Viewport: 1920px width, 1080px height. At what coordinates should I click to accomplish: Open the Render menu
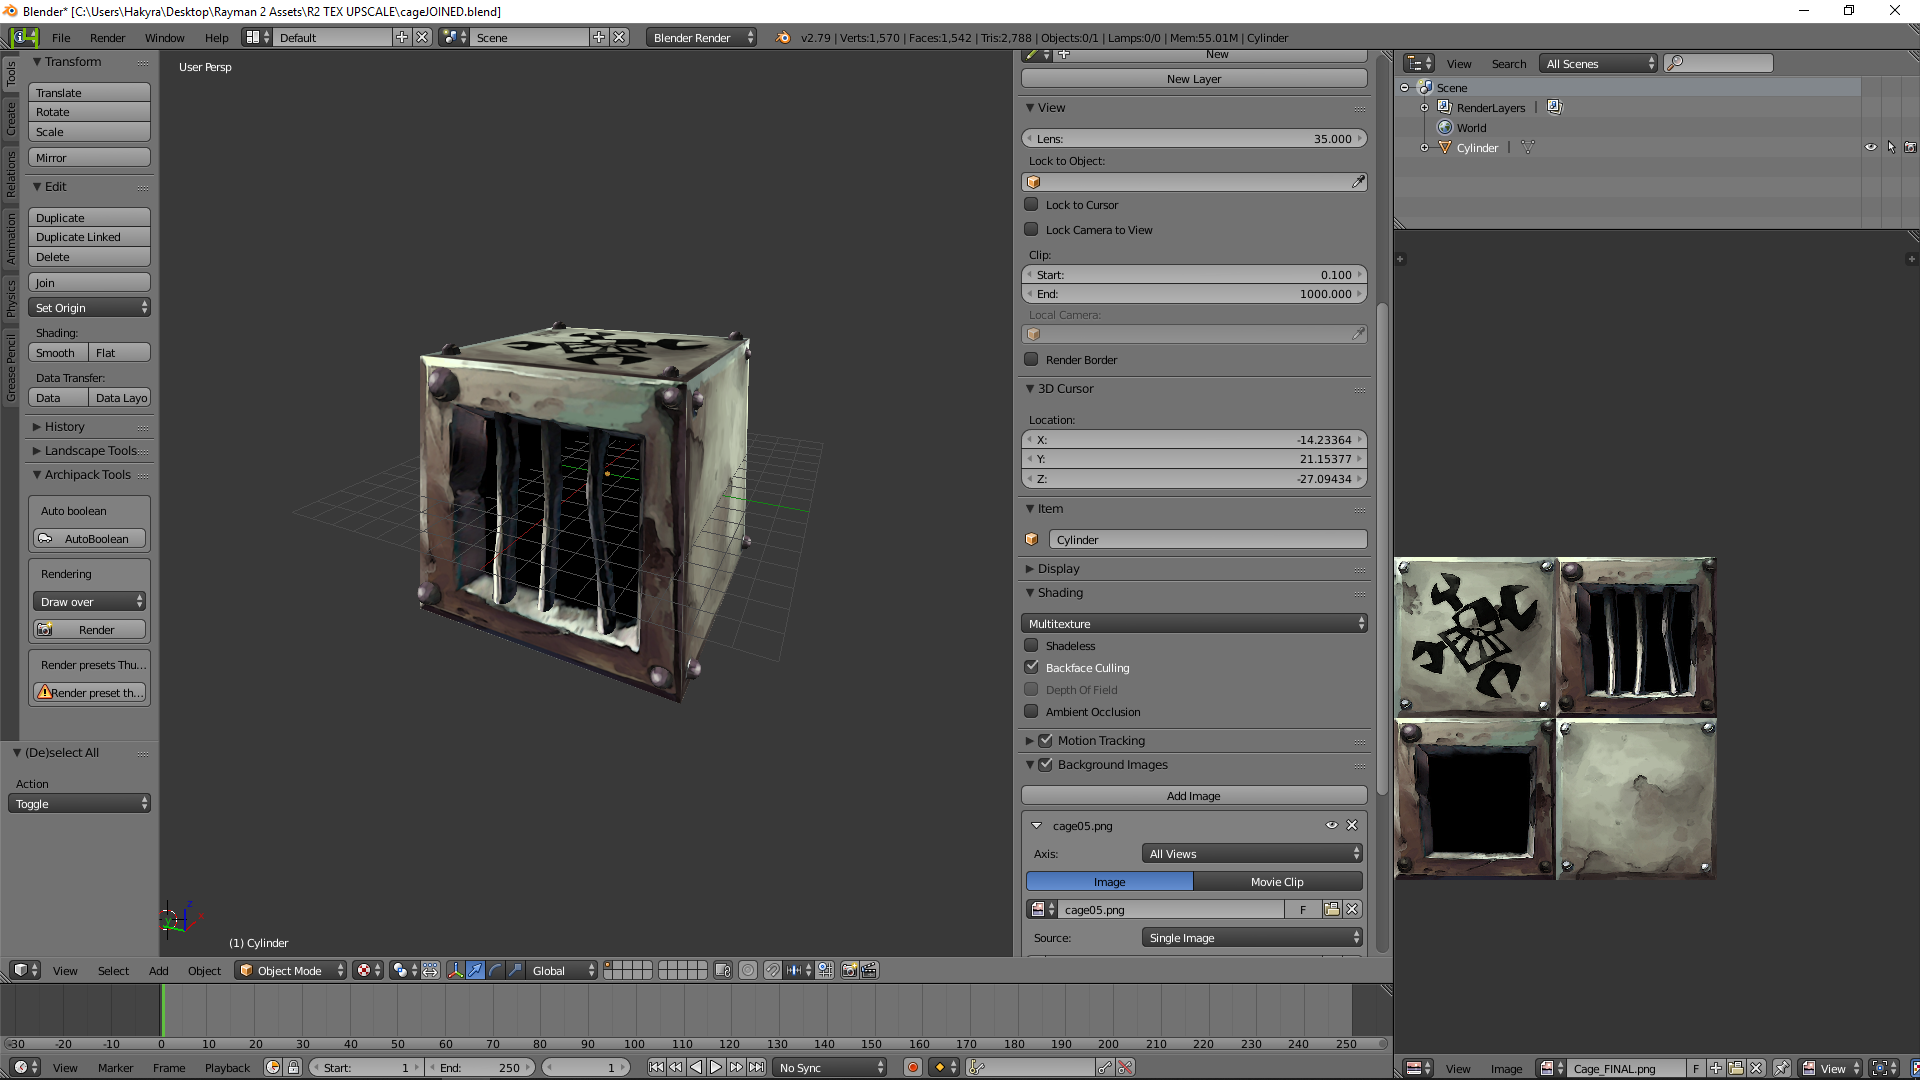tap(107, 38)
